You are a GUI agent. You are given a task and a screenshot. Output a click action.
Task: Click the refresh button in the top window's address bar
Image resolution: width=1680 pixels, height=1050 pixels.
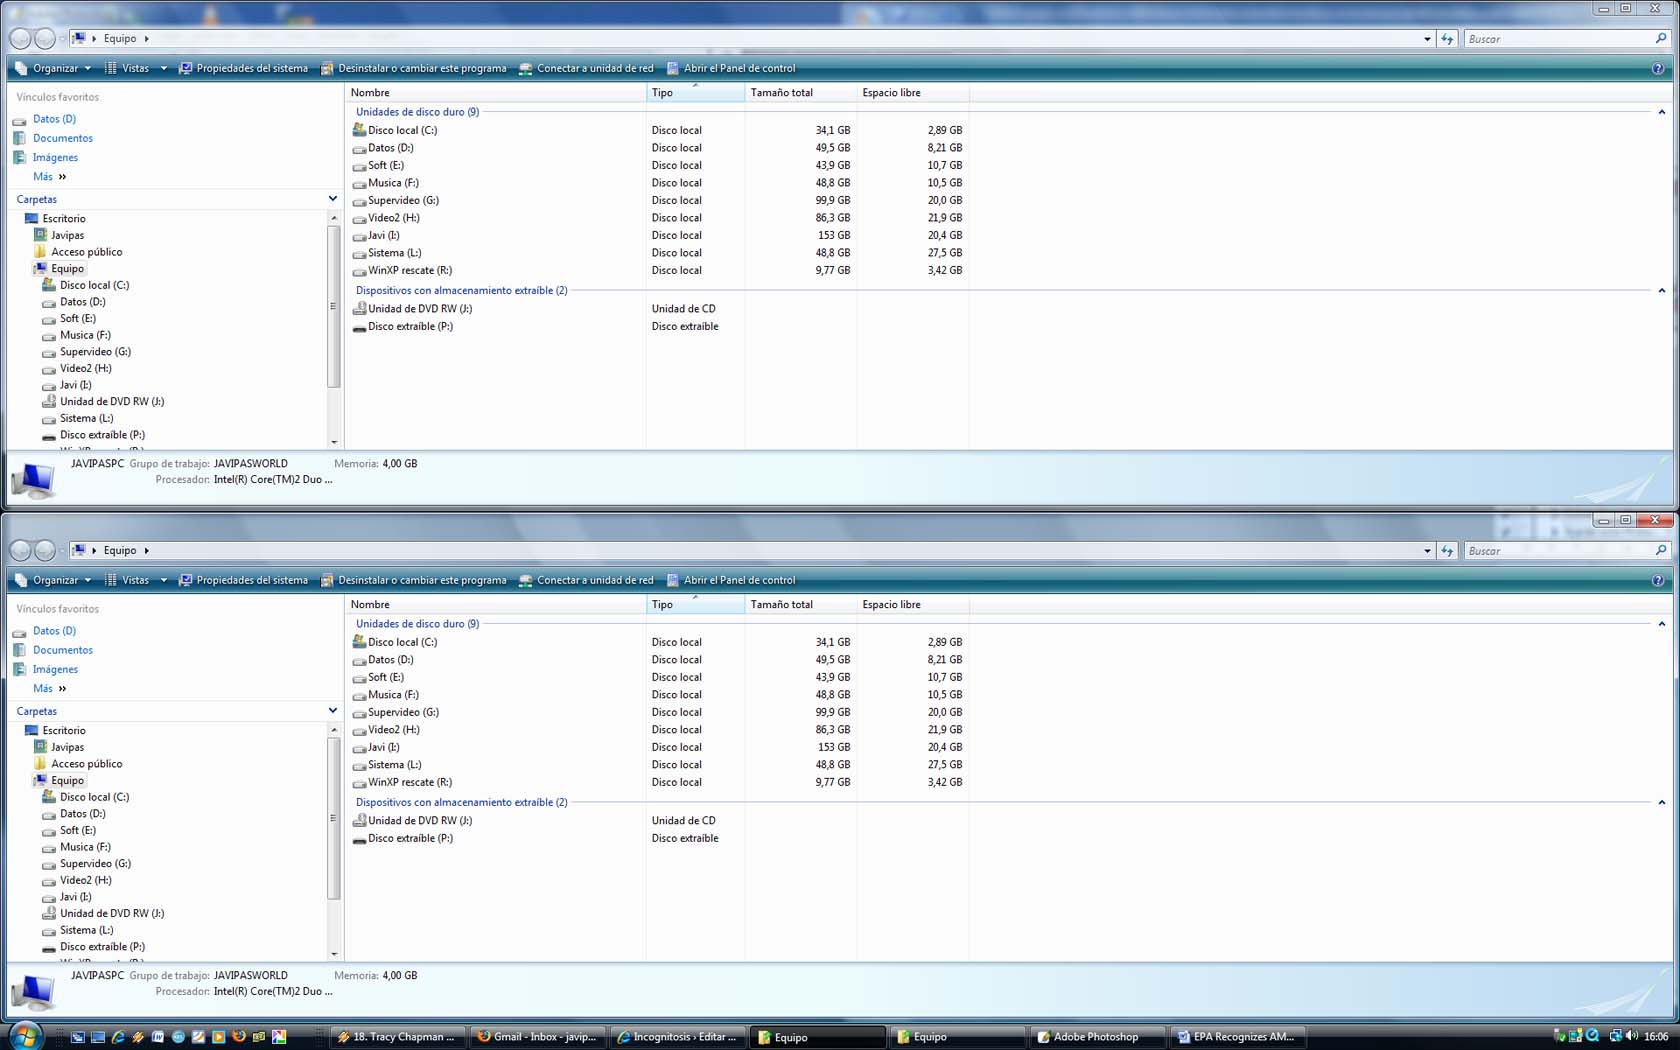pos(1447,39)
